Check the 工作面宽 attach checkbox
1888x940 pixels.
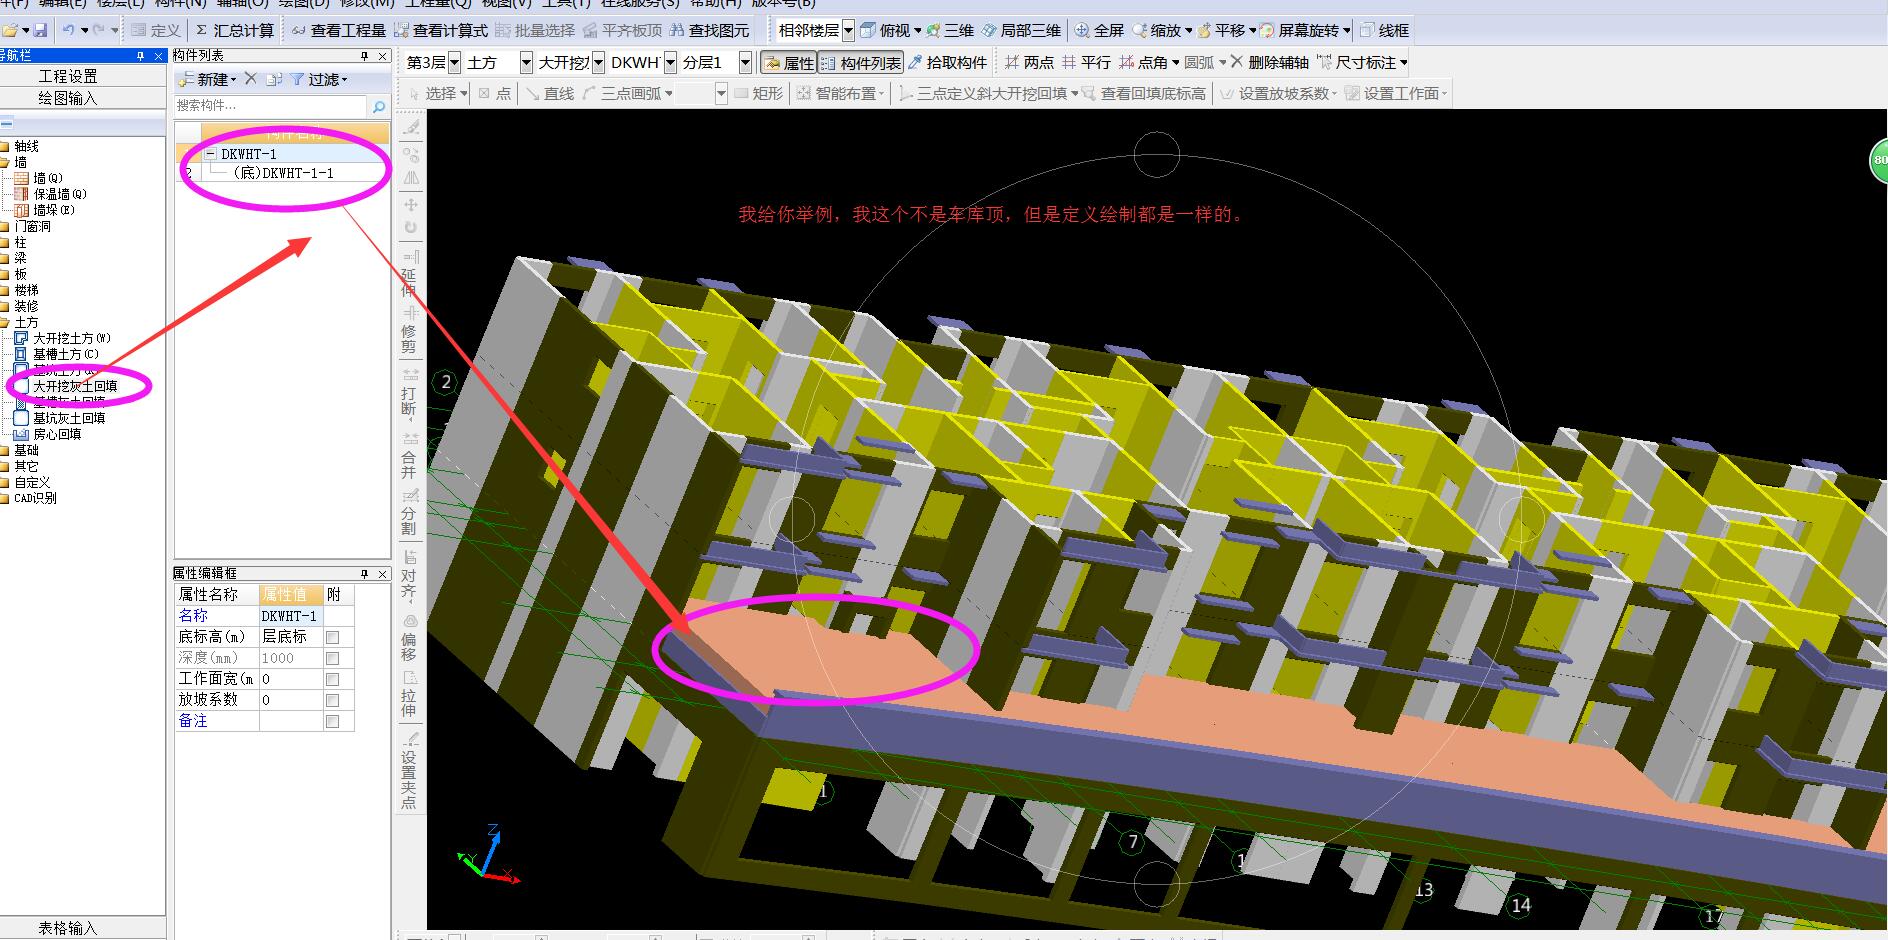click(x=332, y=679)
